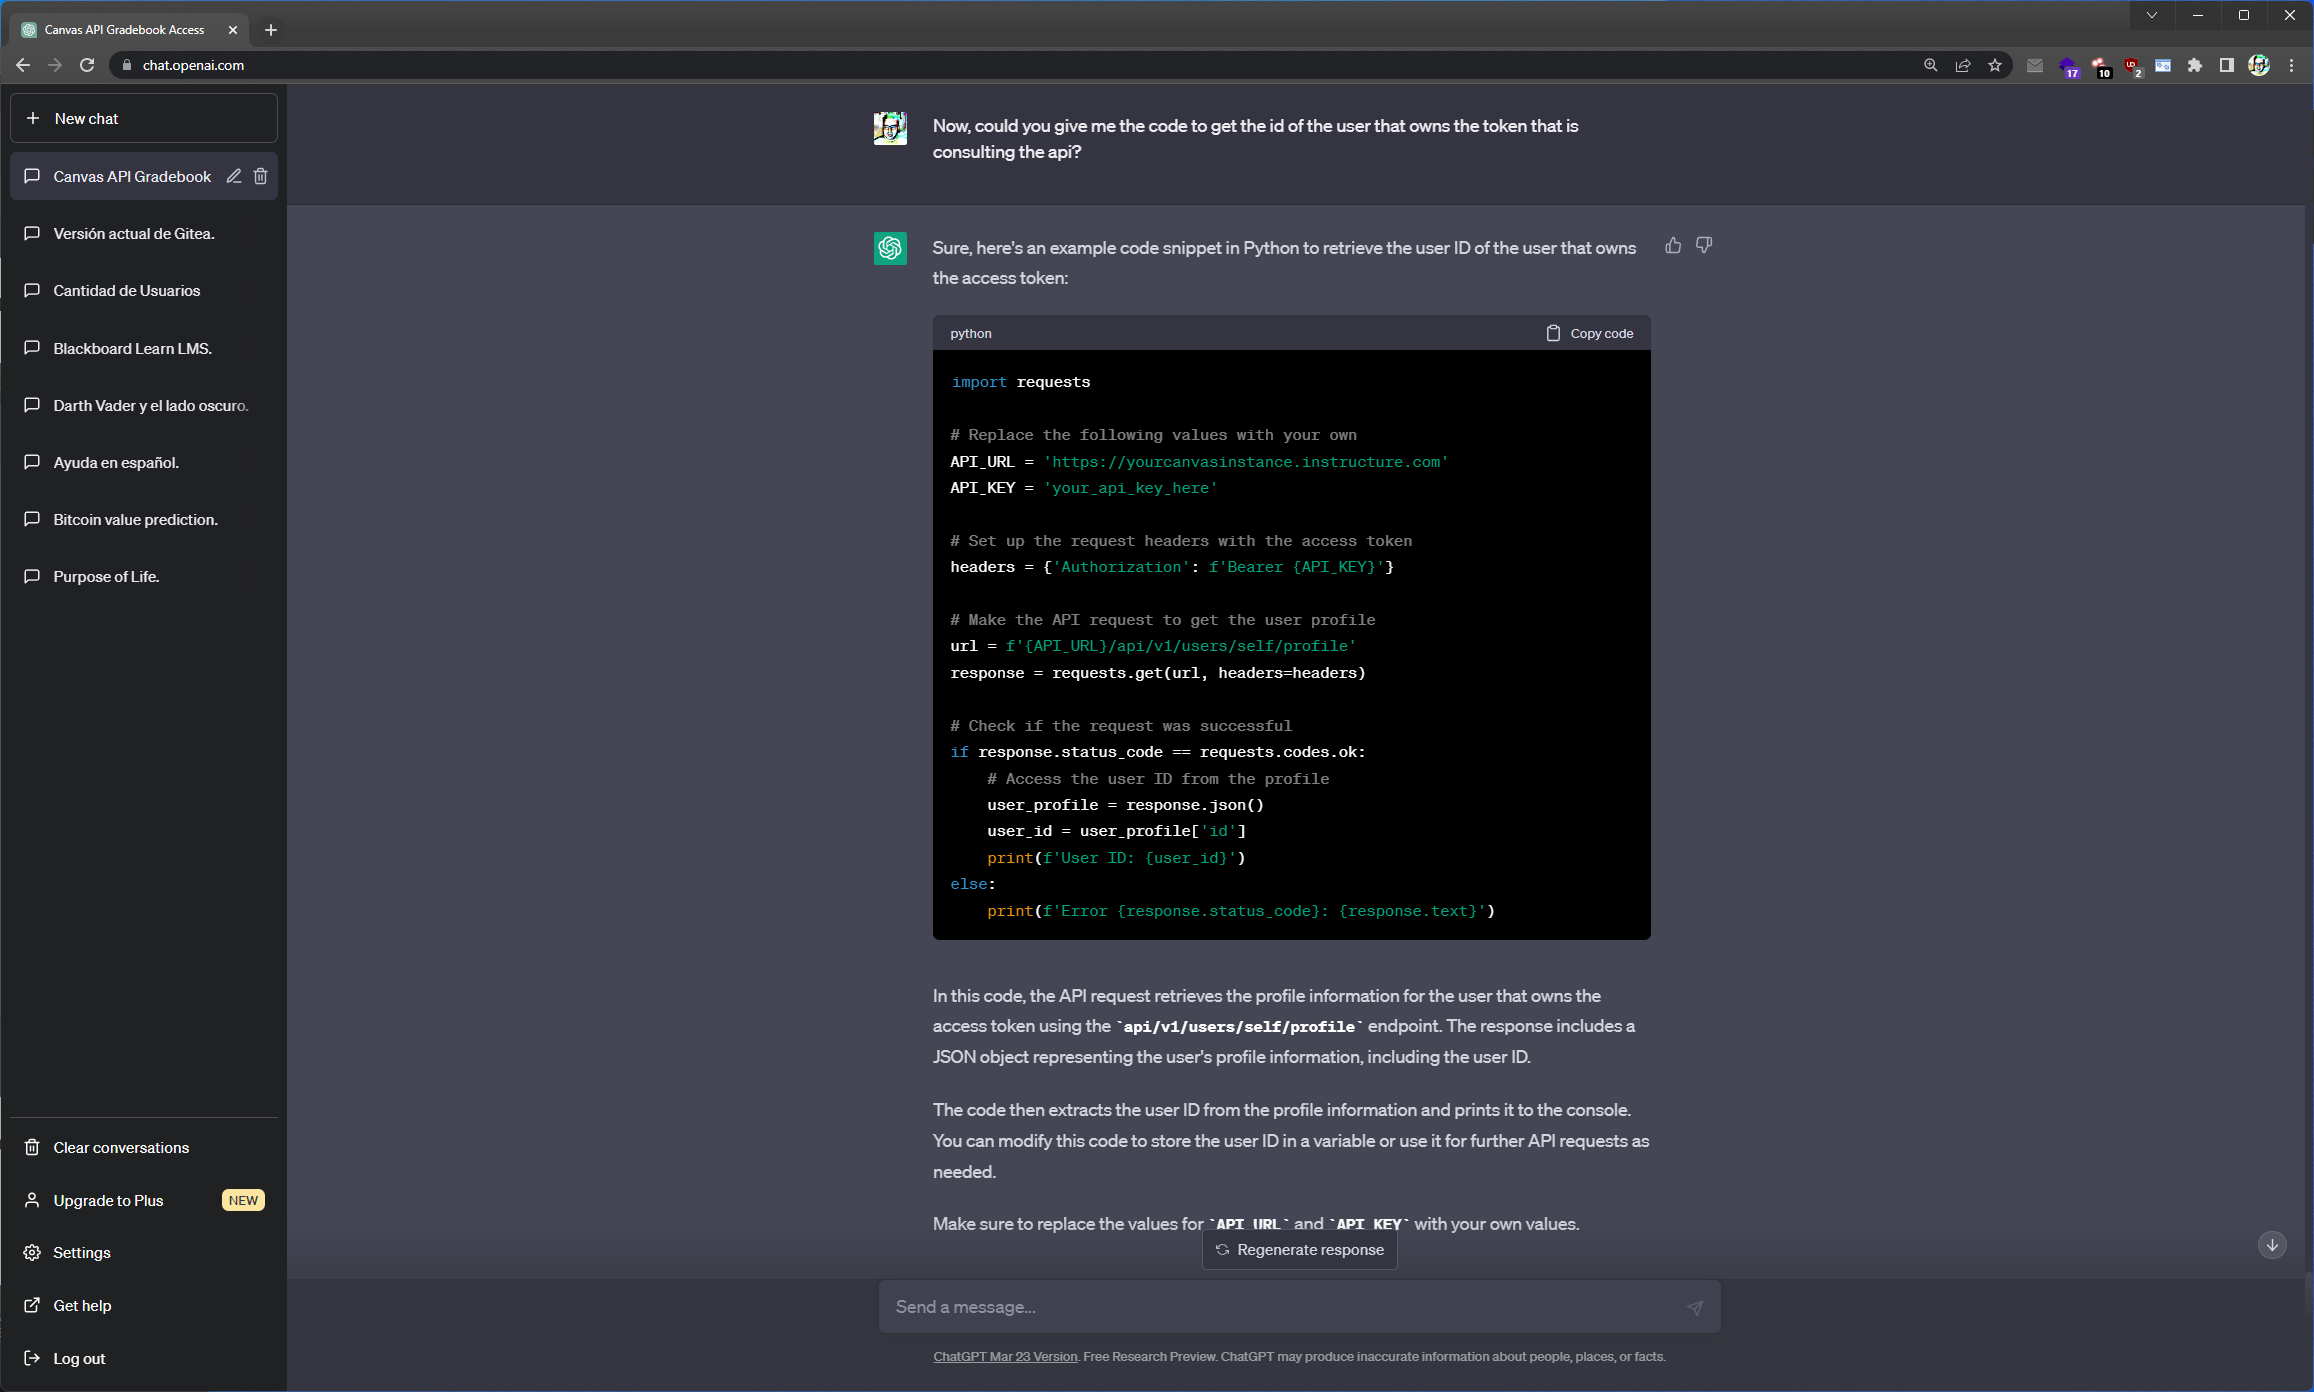The width and height of the screenshot is (2314, 1392).
Task: Open Chrome three-dot menu
Action: click(x=2291, y=65)
